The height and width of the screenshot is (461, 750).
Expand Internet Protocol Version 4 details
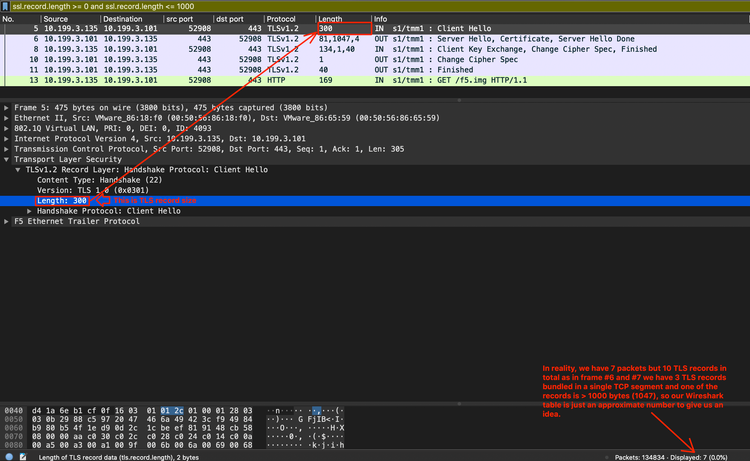tap(7, 138)
